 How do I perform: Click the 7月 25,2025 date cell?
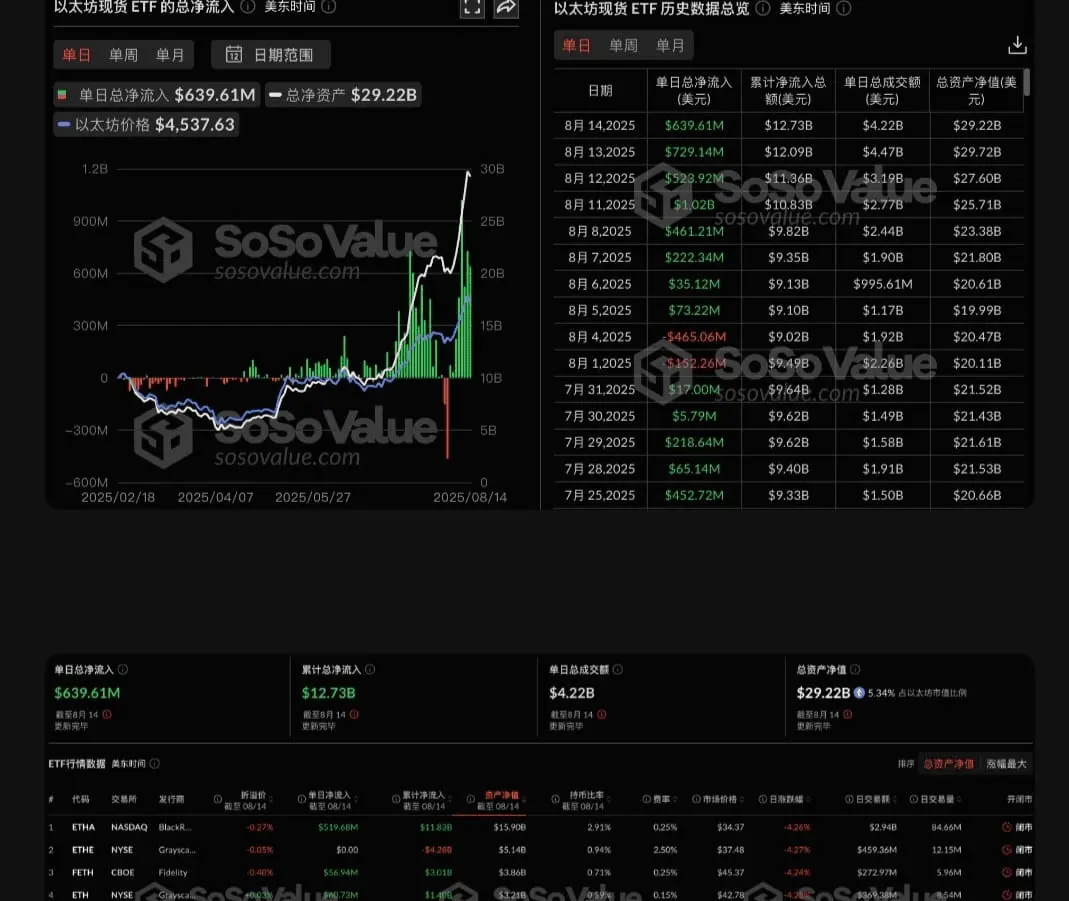[x=599, y=495]
